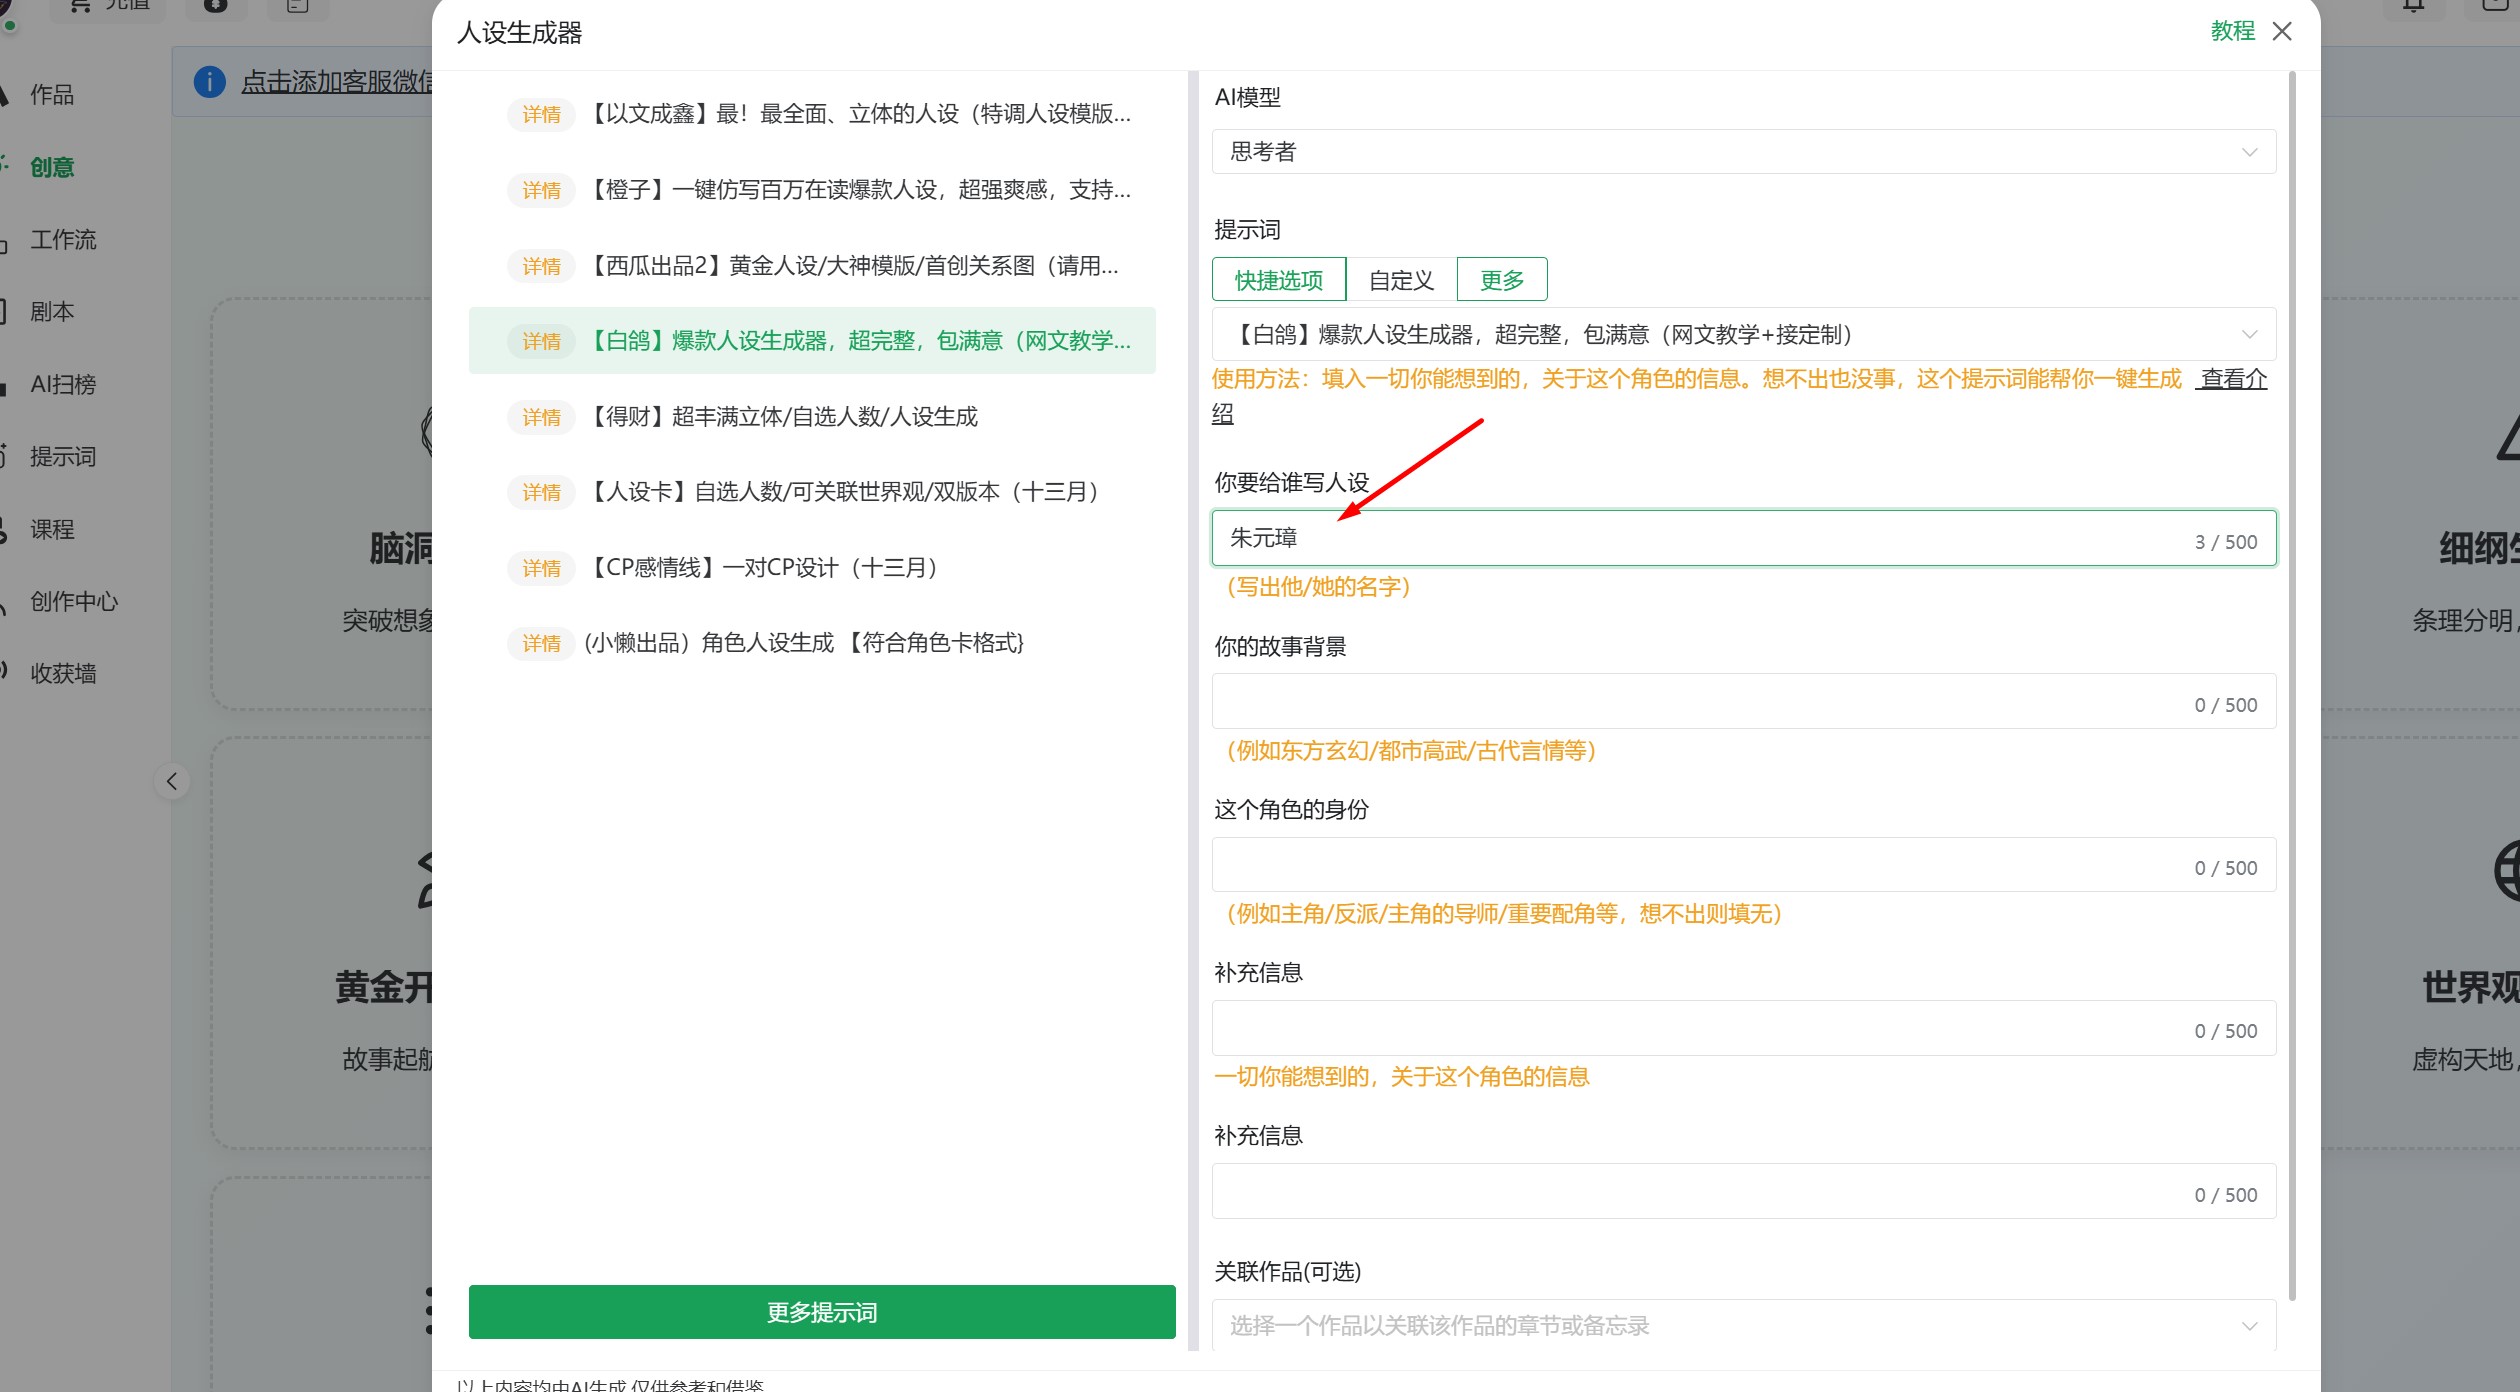Click 详情 badge for 人设卡 prompt
Screen dimensions: 2520x1392
(x=541, y=492)
